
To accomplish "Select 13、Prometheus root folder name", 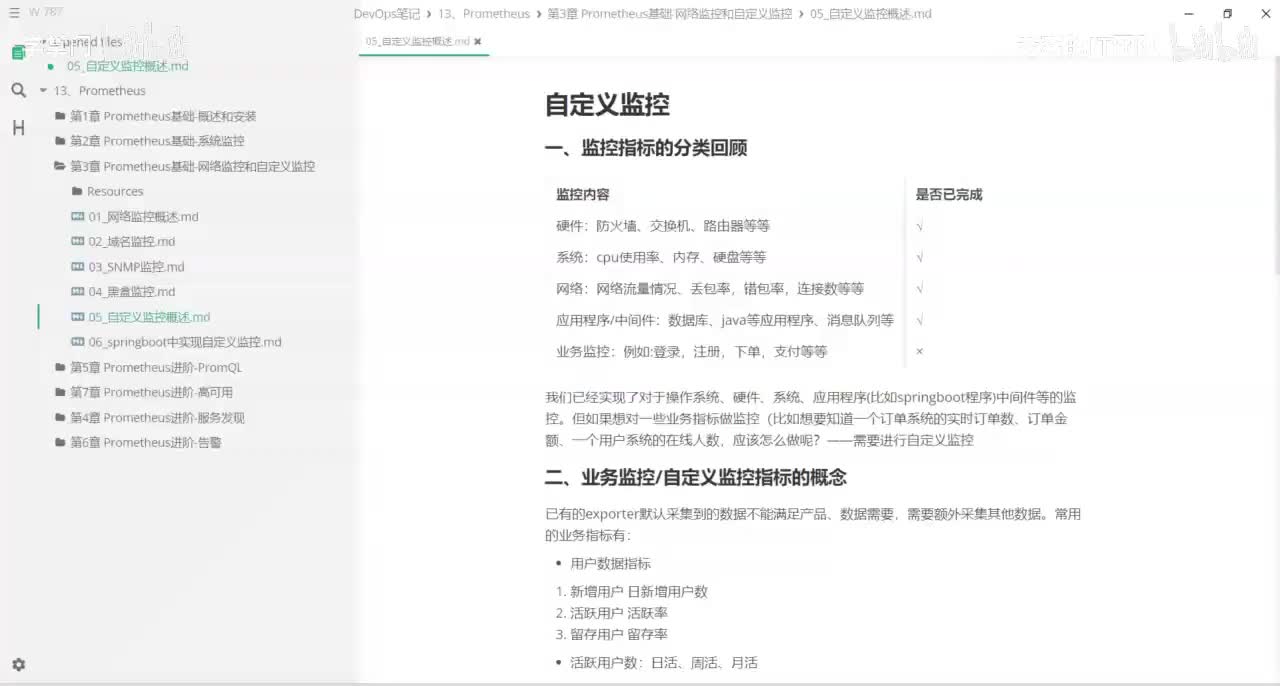I will (x=99, y=91).
